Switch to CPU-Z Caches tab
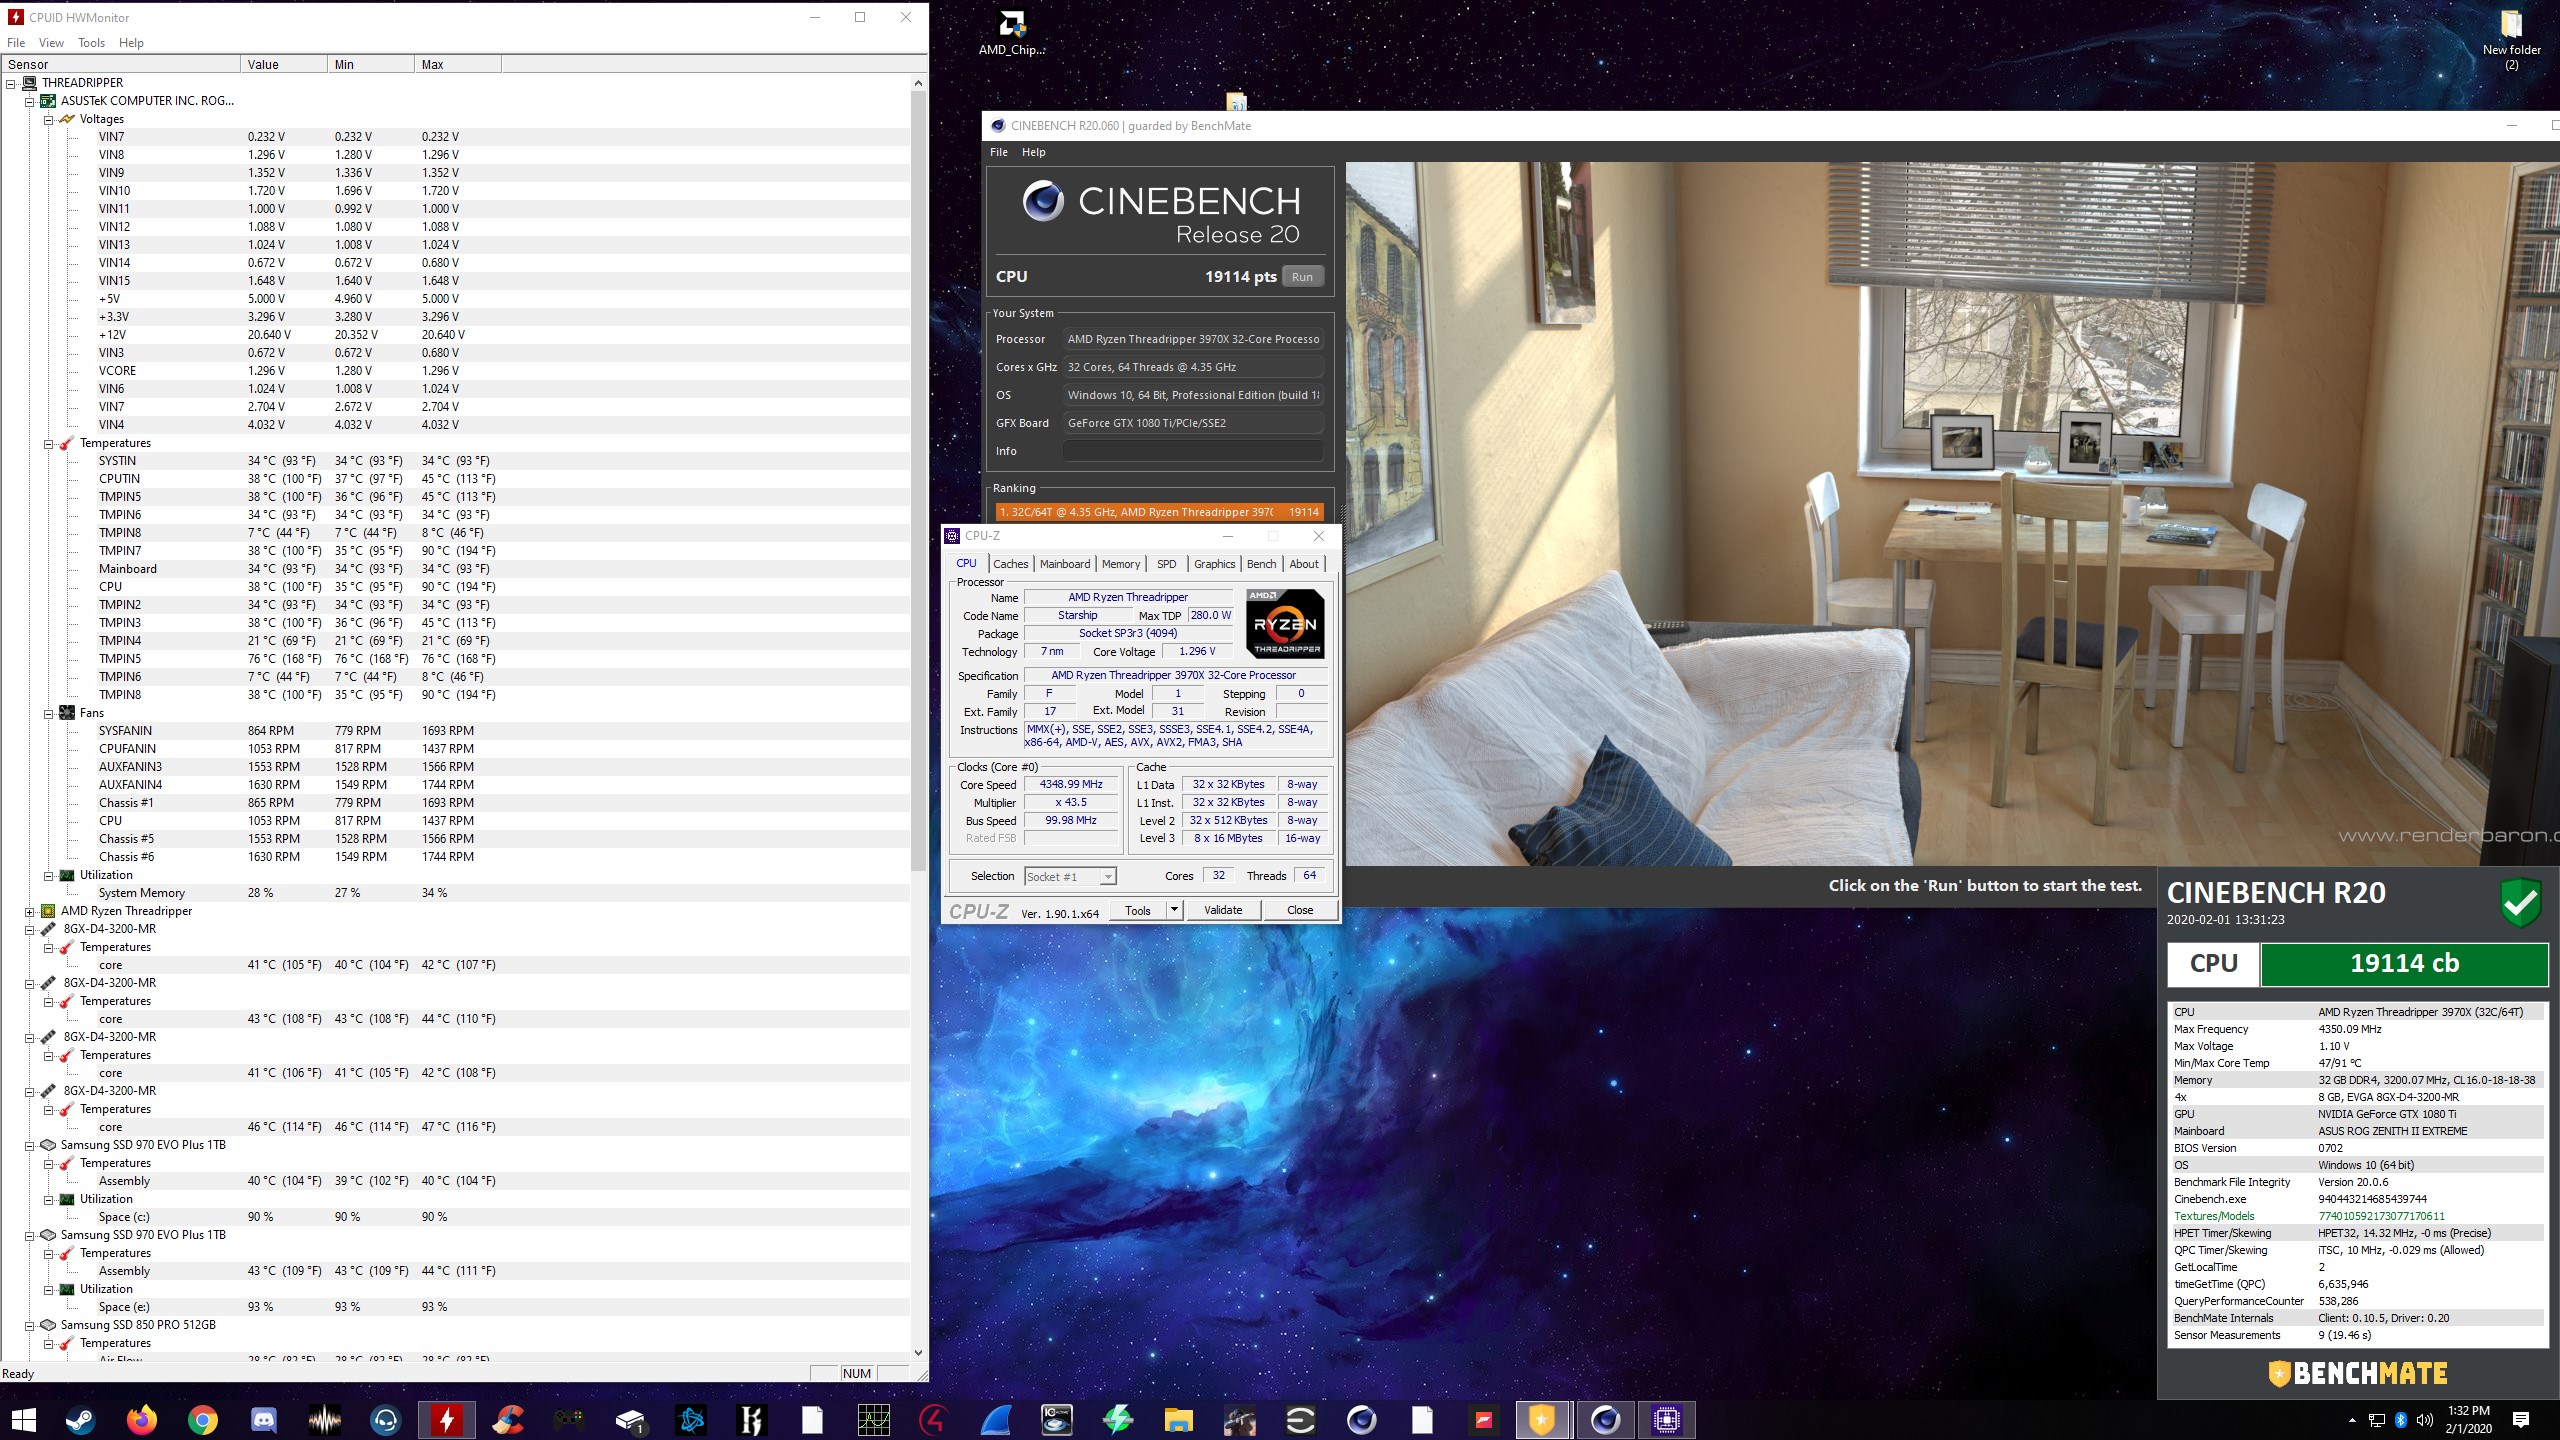The image size is (2560, 1440). coord(1010,564)
